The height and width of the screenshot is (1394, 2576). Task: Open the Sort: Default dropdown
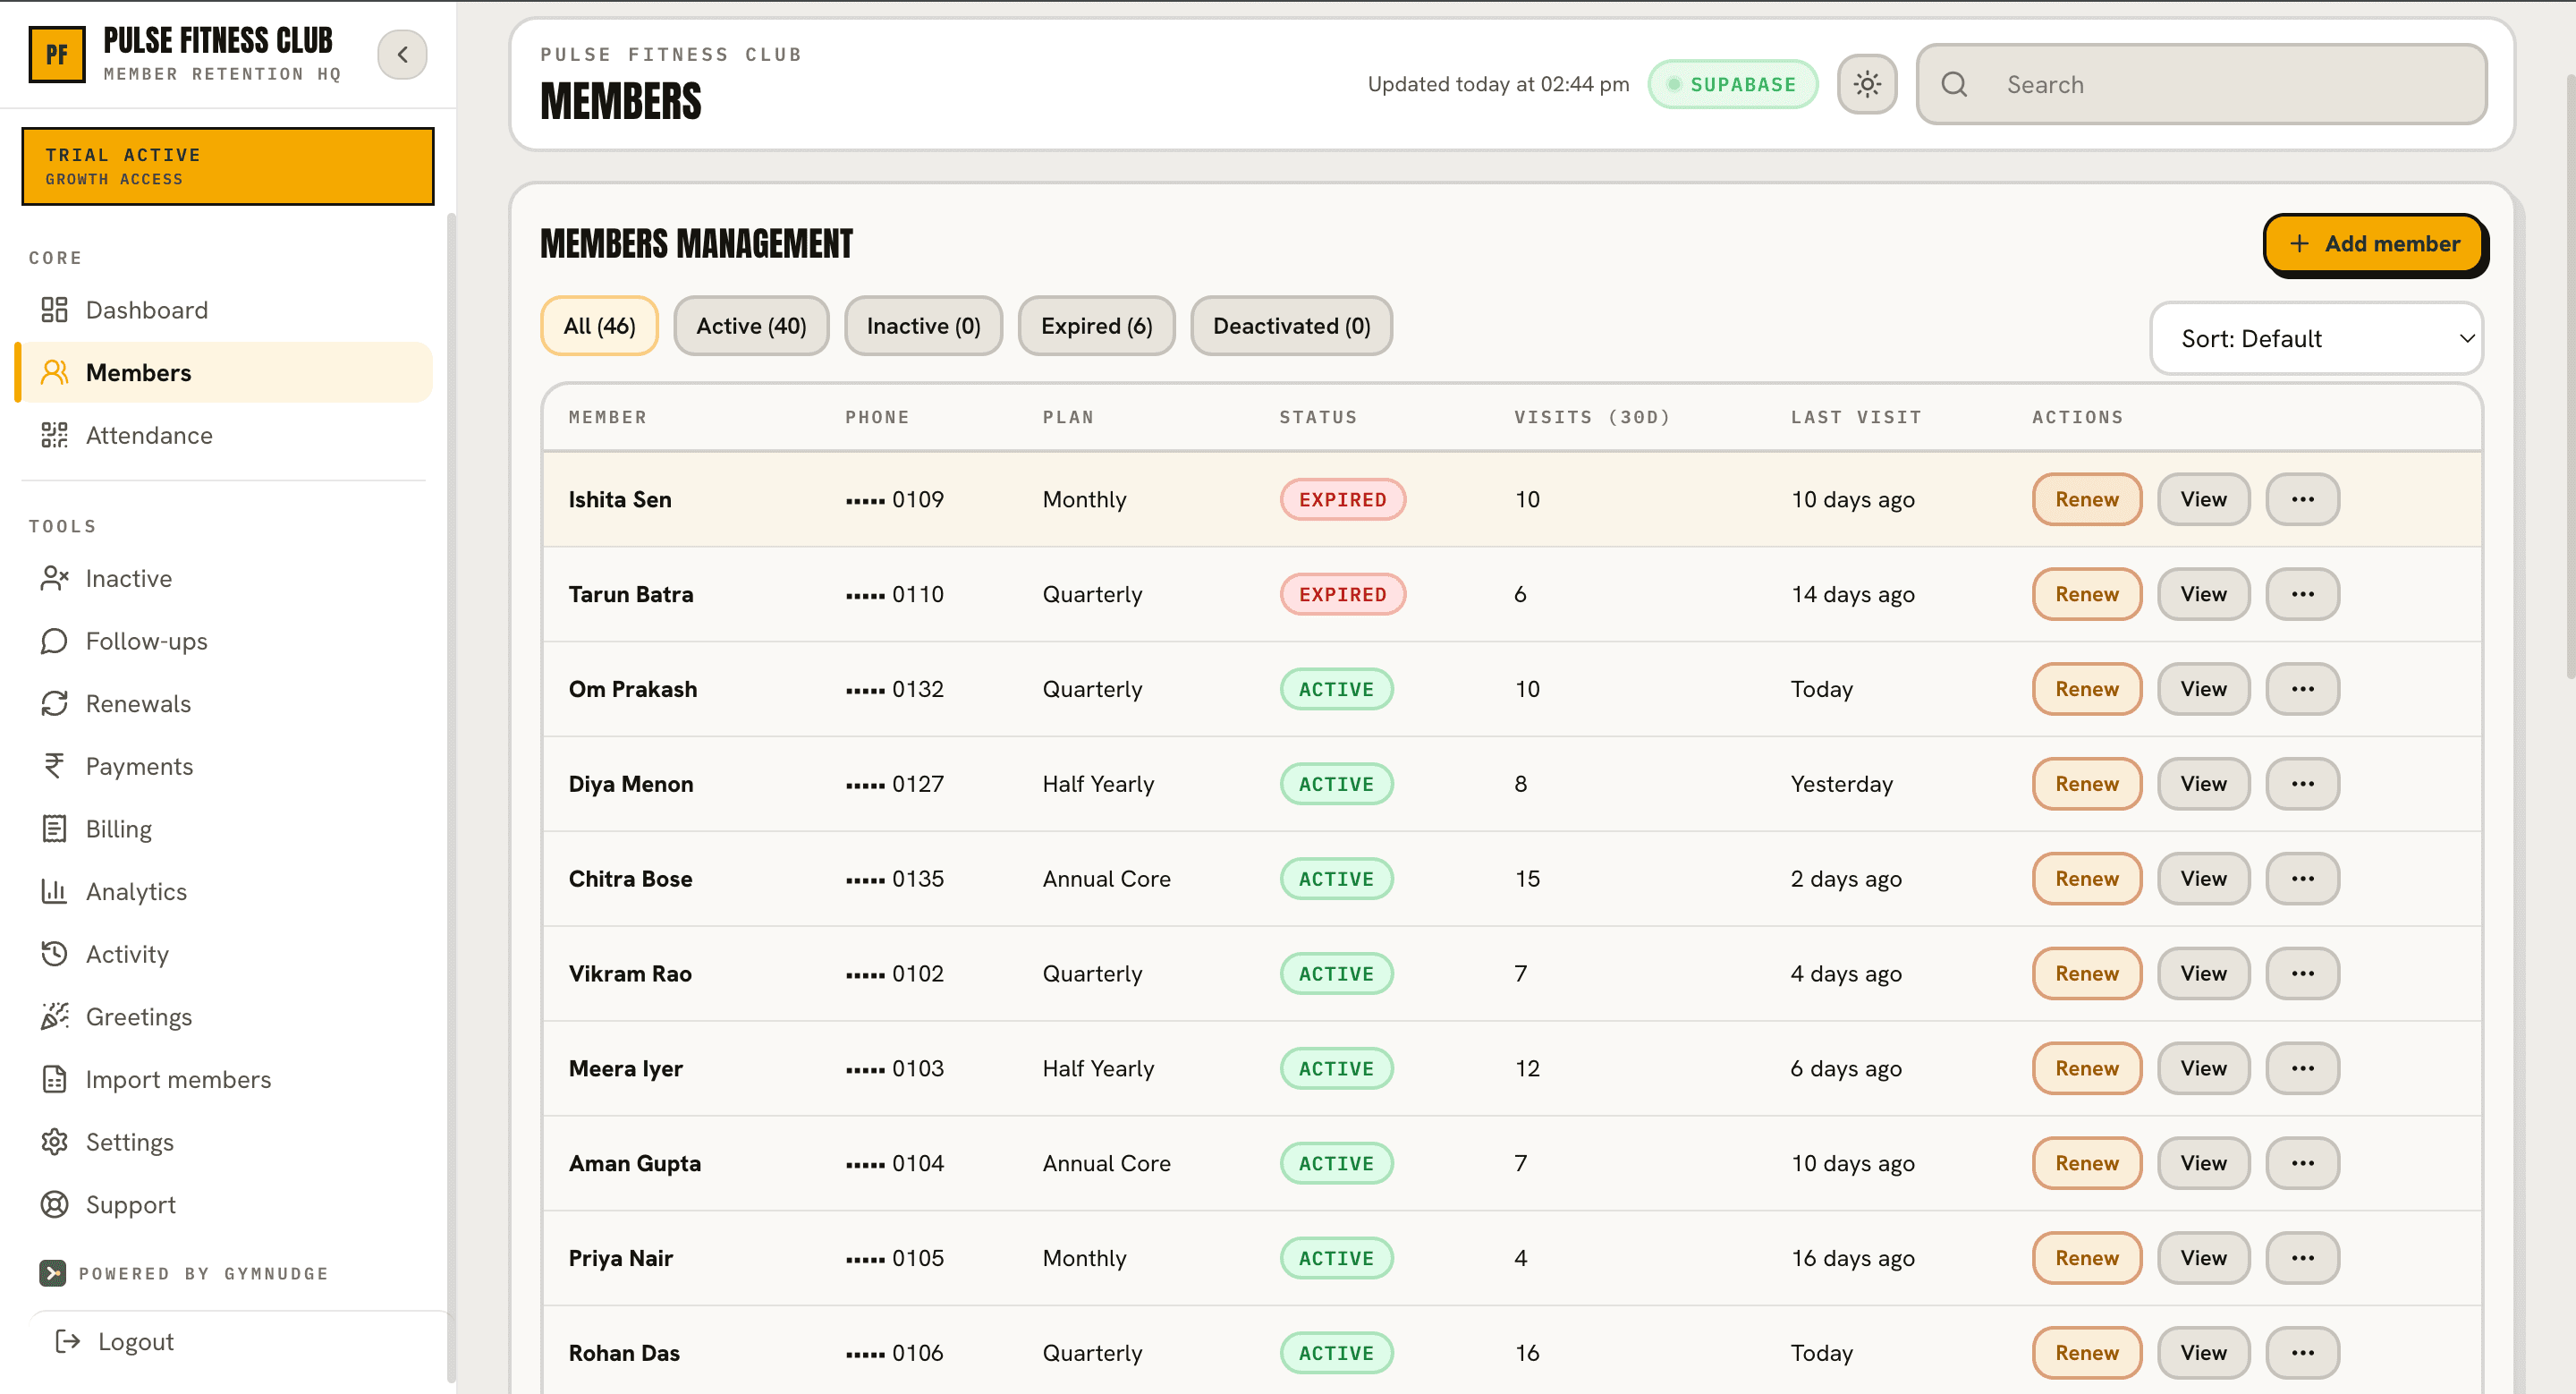click(2316, 338)
